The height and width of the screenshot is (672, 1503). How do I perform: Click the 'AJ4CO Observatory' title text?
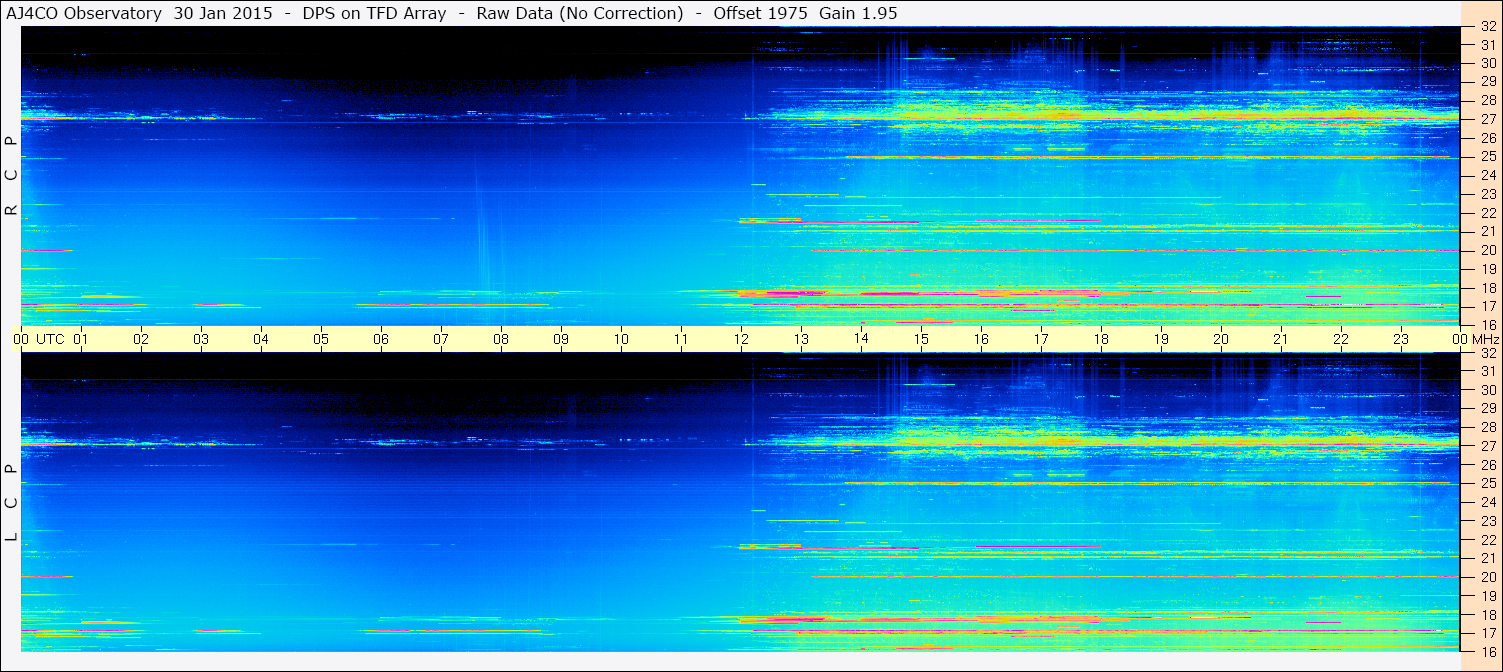pos(85,13)
